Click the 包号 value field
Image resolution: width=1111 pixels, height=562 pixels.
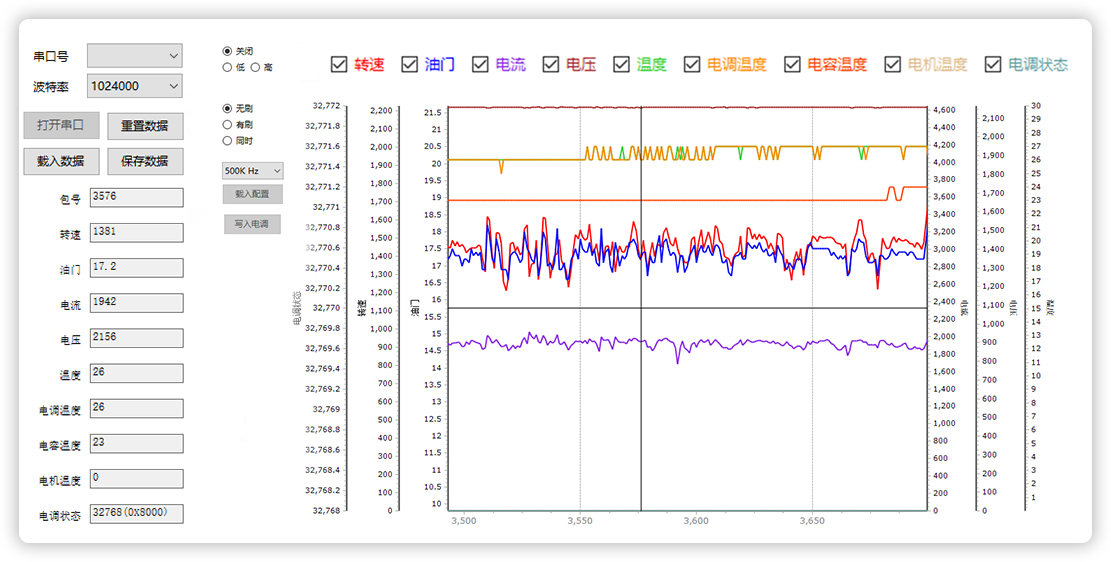(x=136, y=197)
